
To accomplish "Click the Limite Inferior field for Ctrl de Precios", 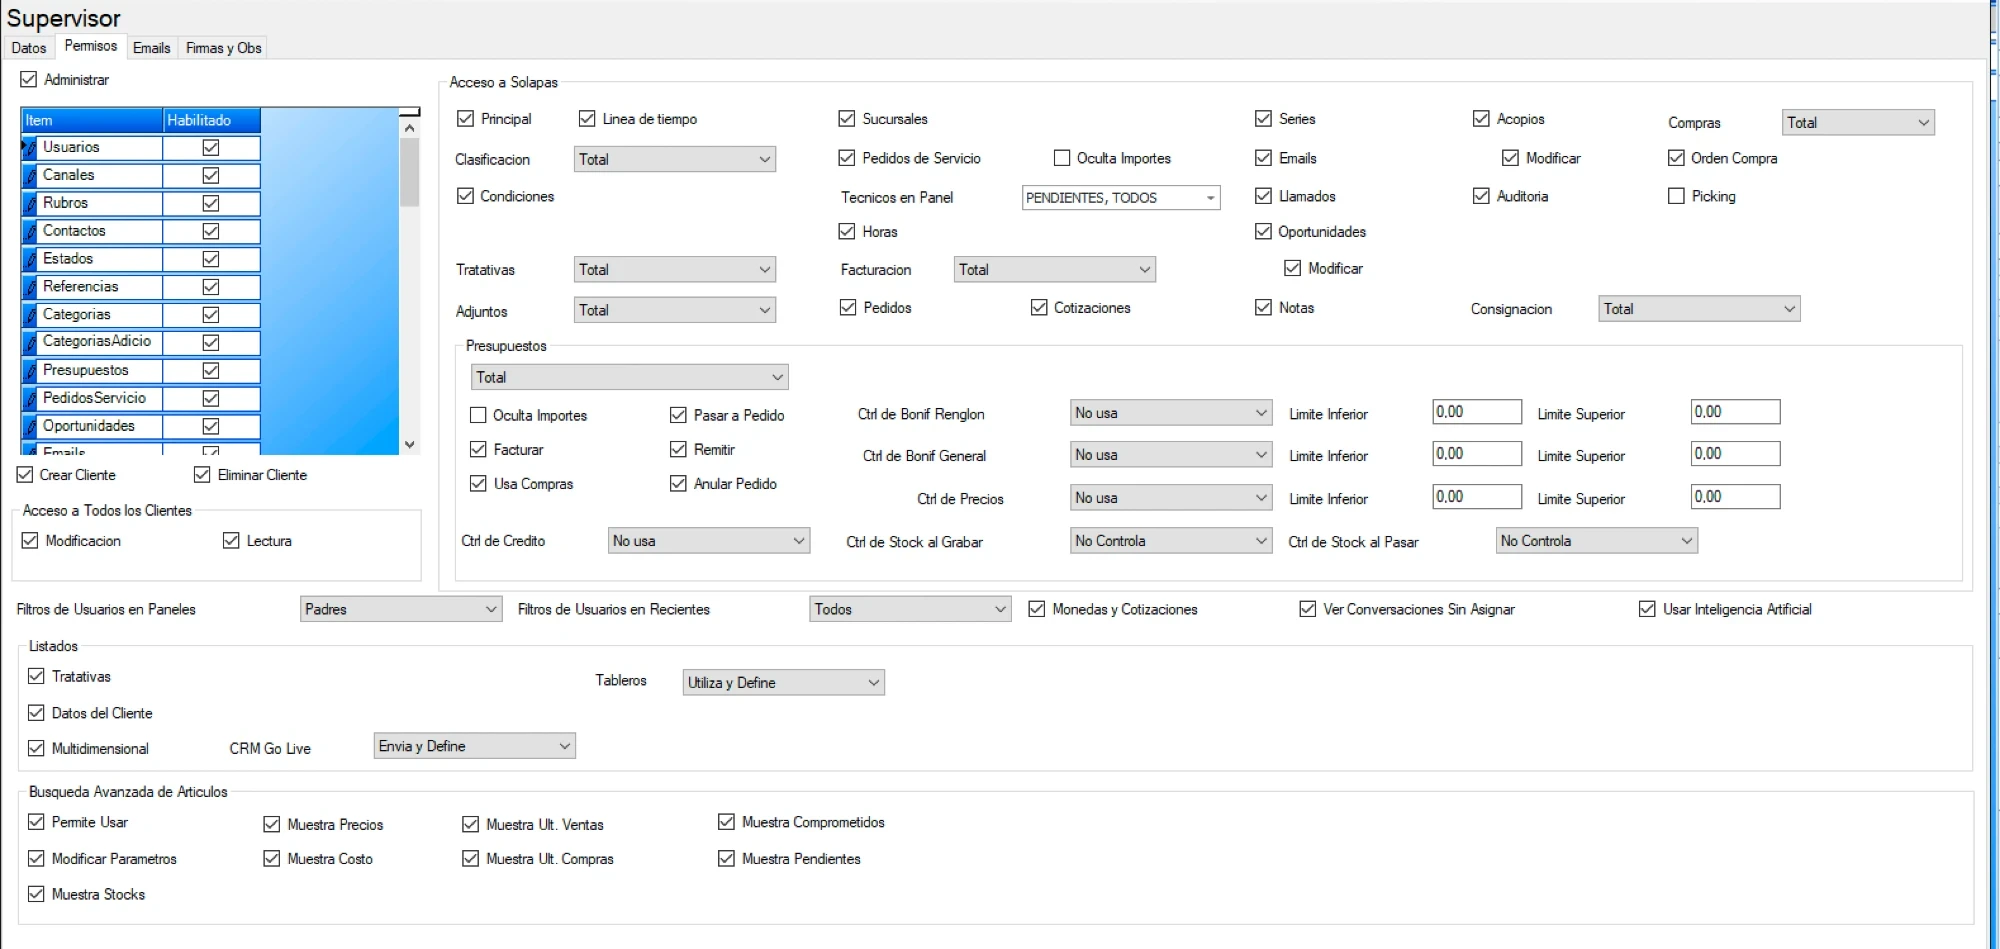I will coord(1477,497).
